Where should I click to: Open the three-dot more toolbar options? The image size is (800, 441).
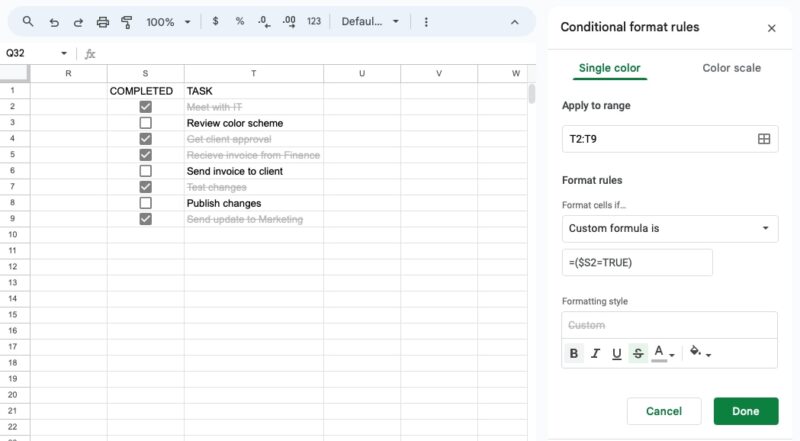(x=426, y=22)
